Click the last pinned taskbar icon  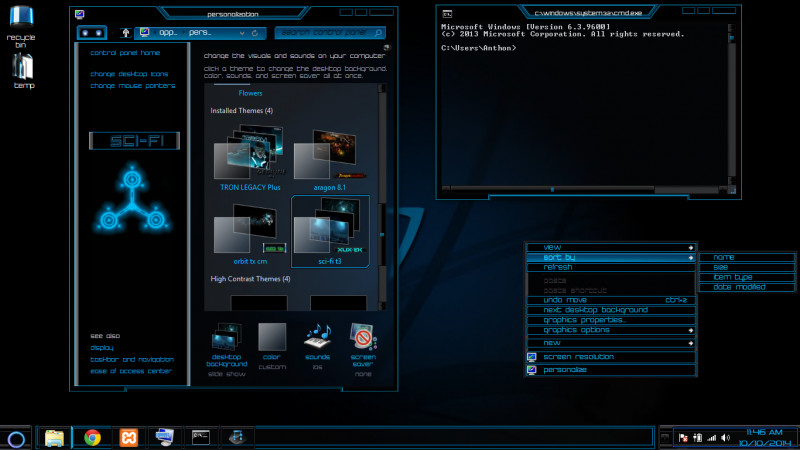pyautogui.click(x=237, y=437)
